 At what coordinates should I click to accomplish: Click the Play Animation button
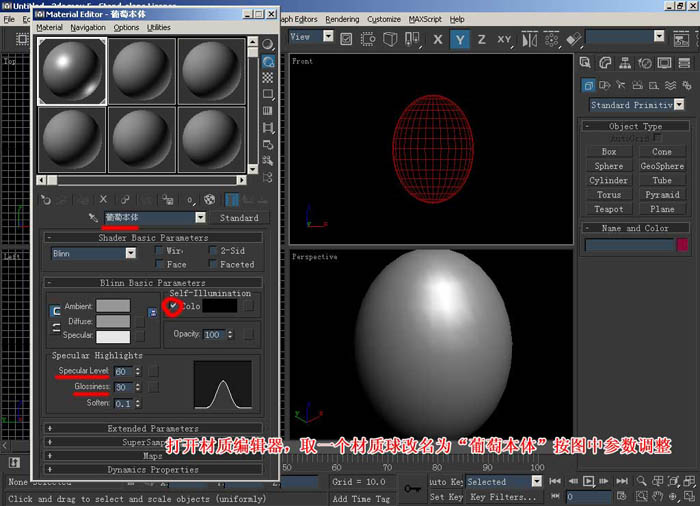pos(588,481)
